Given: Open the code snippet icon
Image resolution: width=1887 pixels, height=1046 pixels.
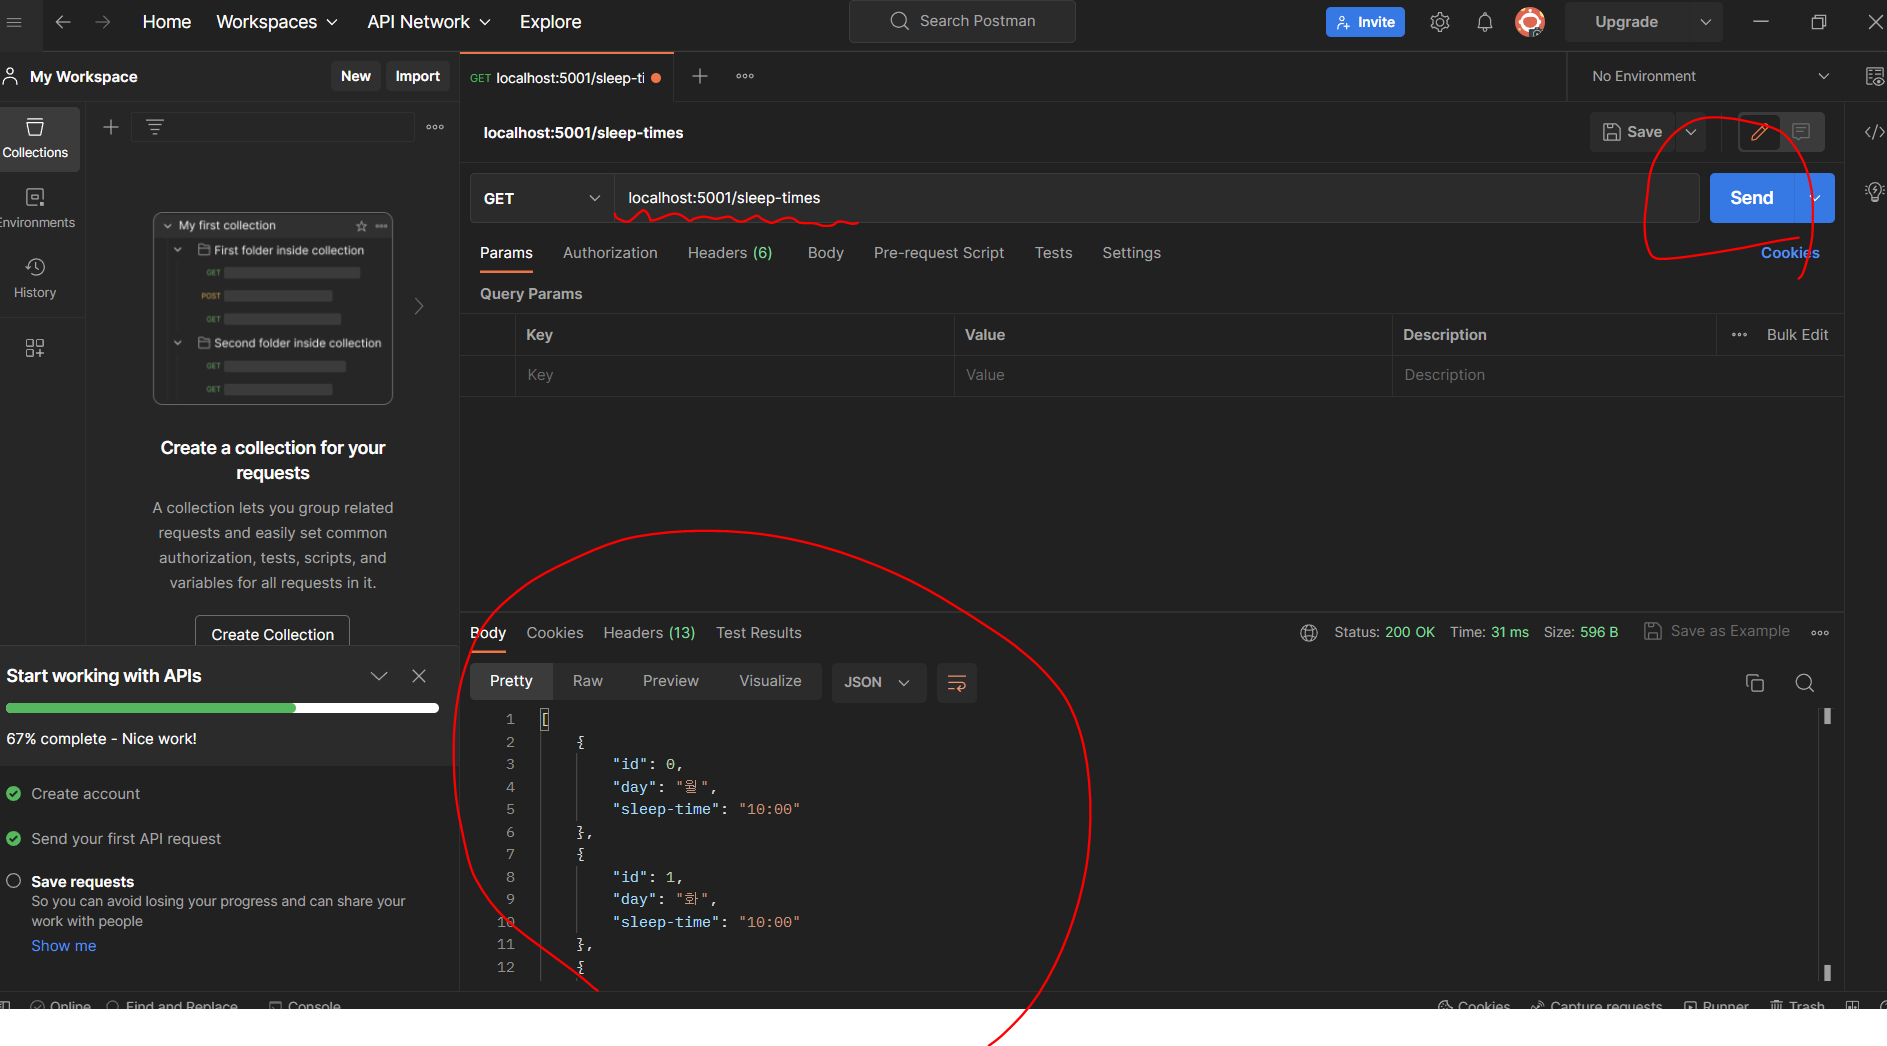Looking at the screenshot, I should (1875, 132).
